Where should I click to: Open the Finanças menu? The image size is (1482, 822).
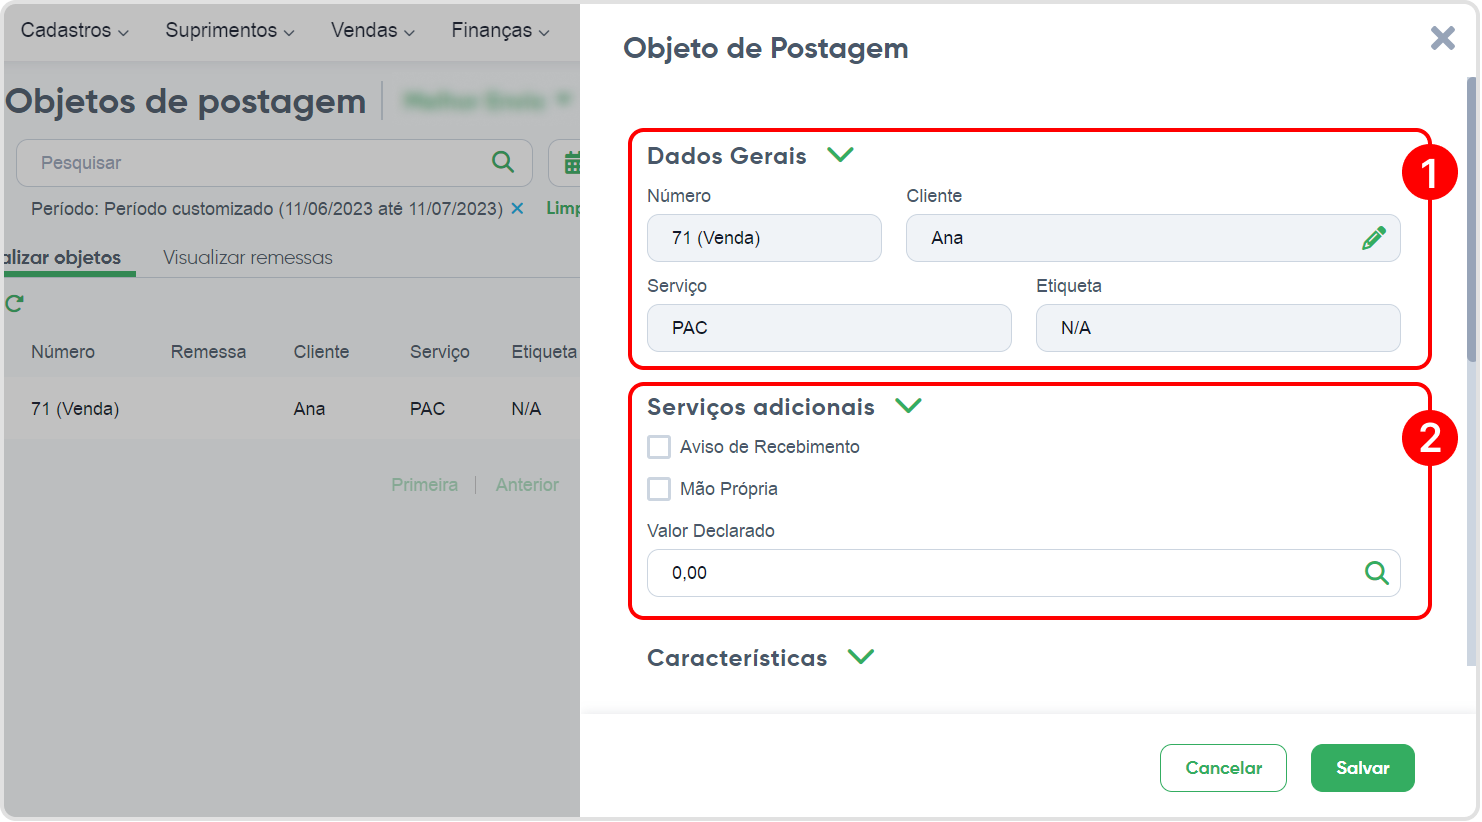[x=500, y=31]
